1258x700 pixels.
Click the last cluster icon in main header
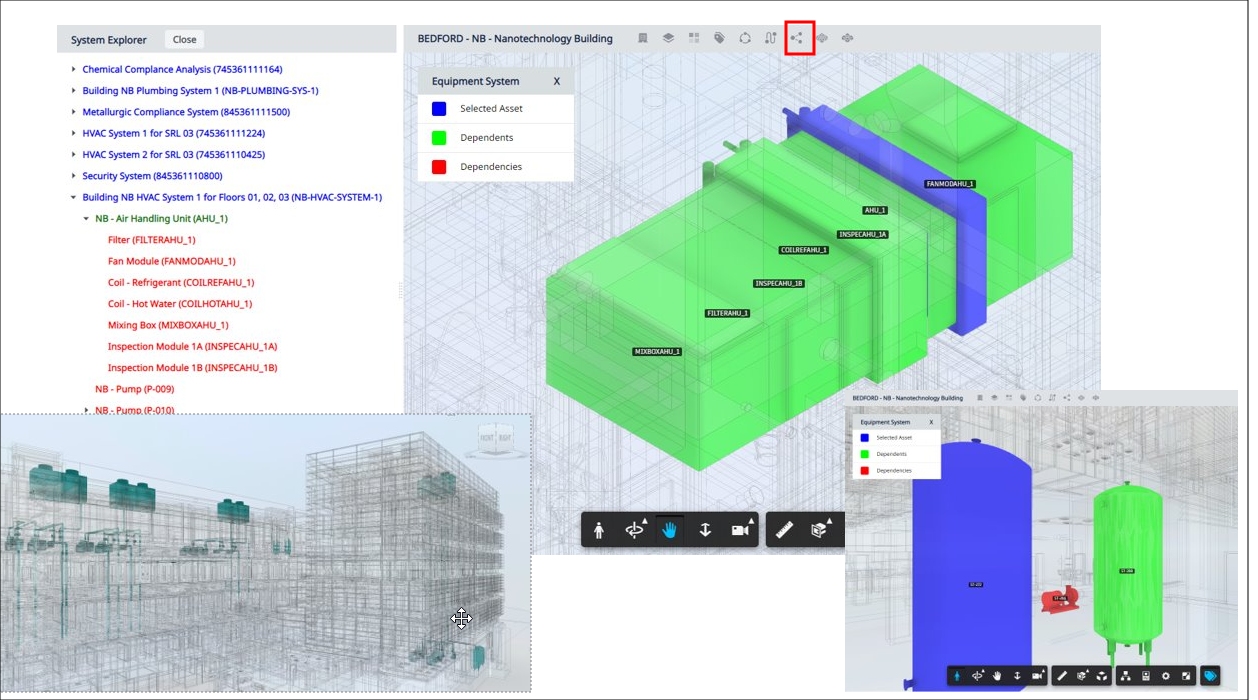[848, 38]
